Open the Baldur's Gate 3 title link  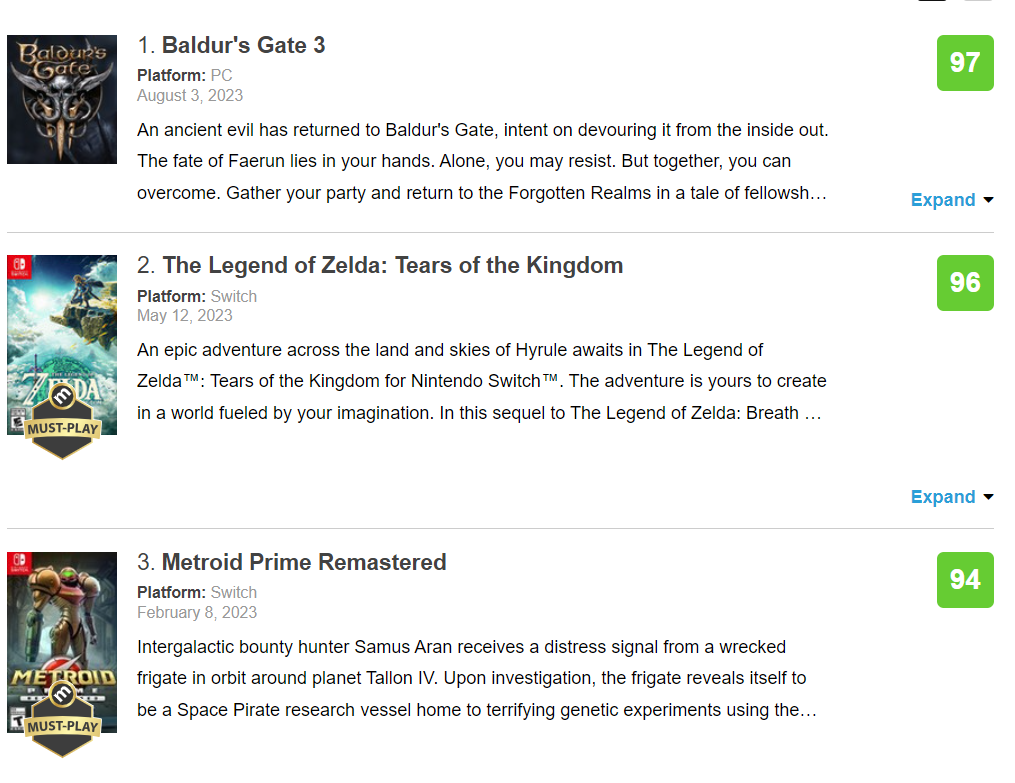(x=243, y=46)
